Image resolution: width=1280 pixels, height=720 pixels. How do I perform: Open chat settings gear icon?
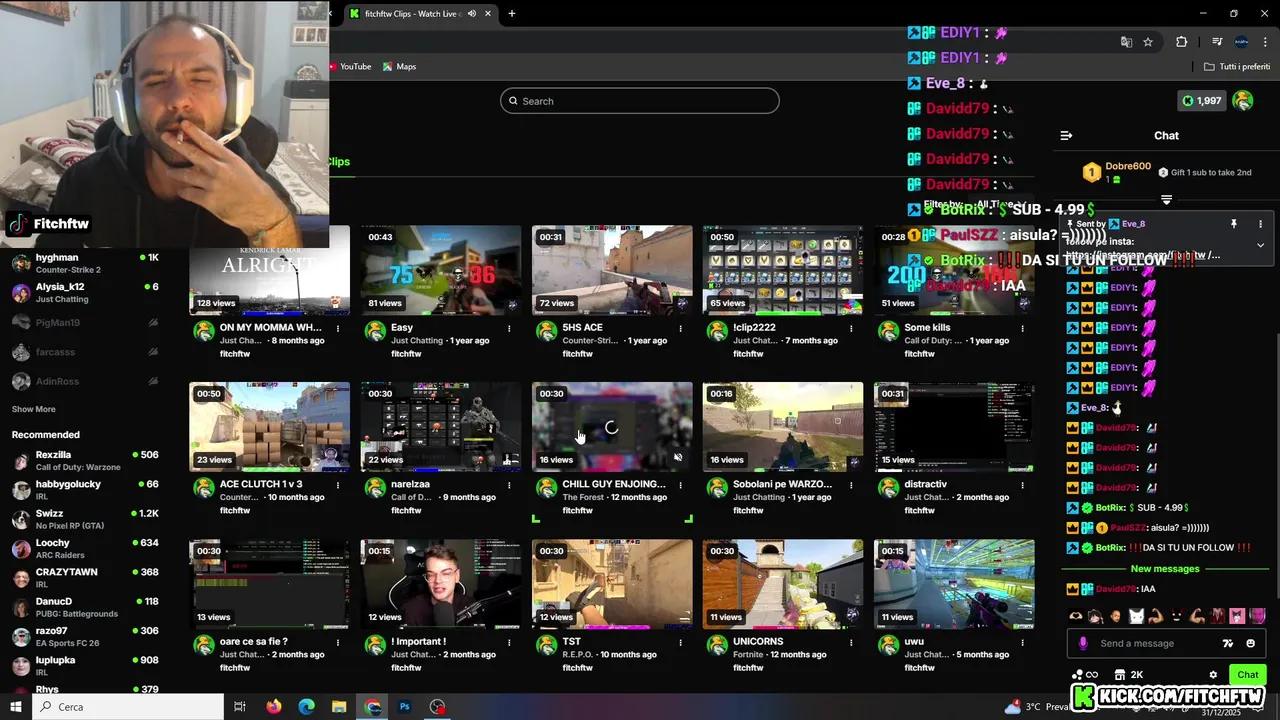tap(1213, 675)
